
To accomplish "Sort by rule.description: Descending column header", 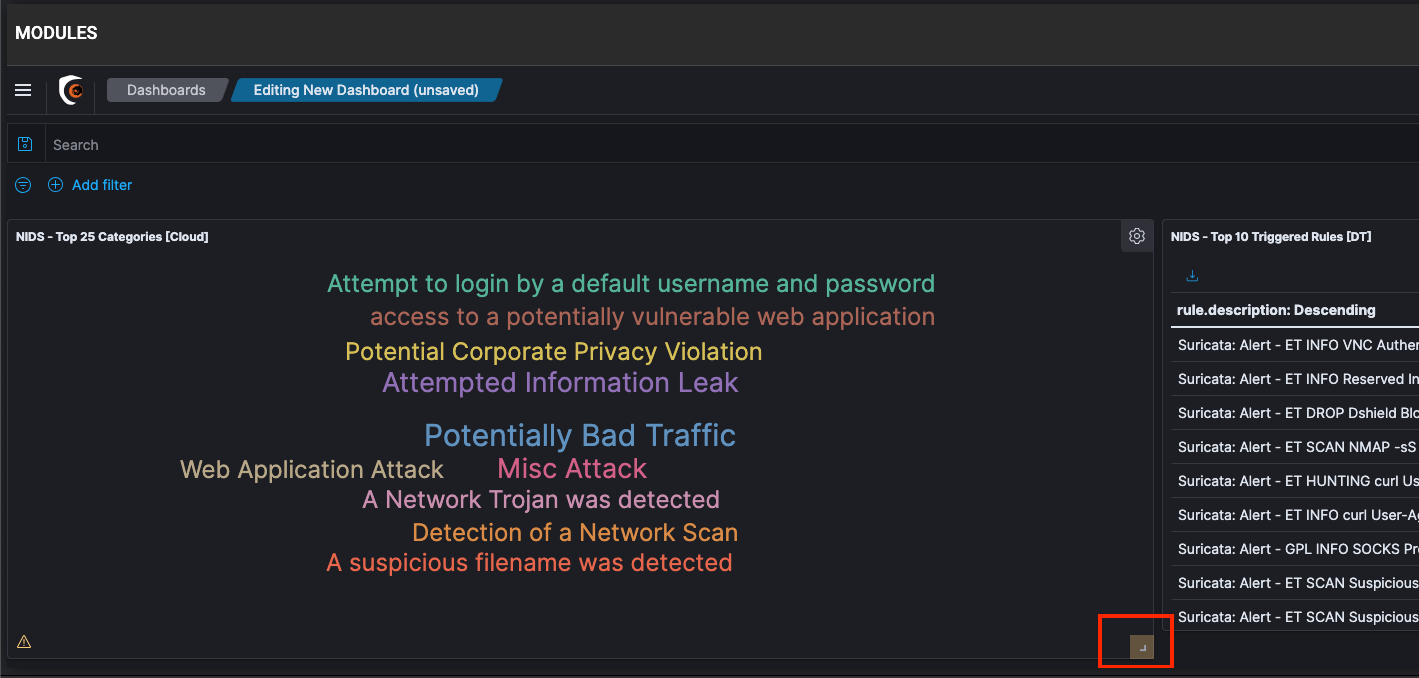I will click(x=1276, y=310).
